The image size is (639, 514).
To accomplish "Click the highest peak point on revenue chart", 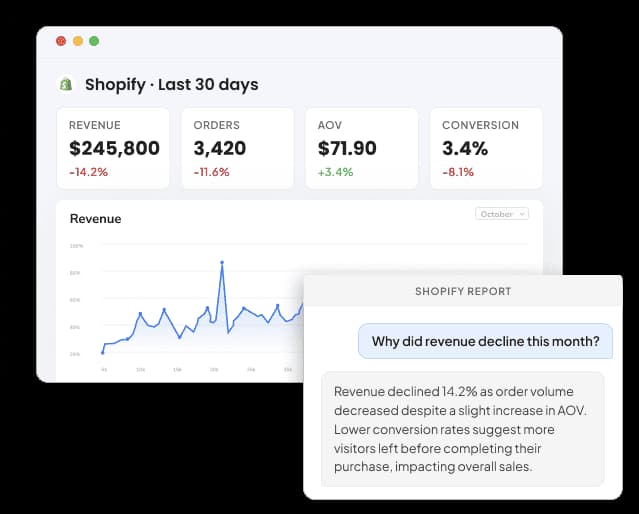I will click(x=222, y=263).
